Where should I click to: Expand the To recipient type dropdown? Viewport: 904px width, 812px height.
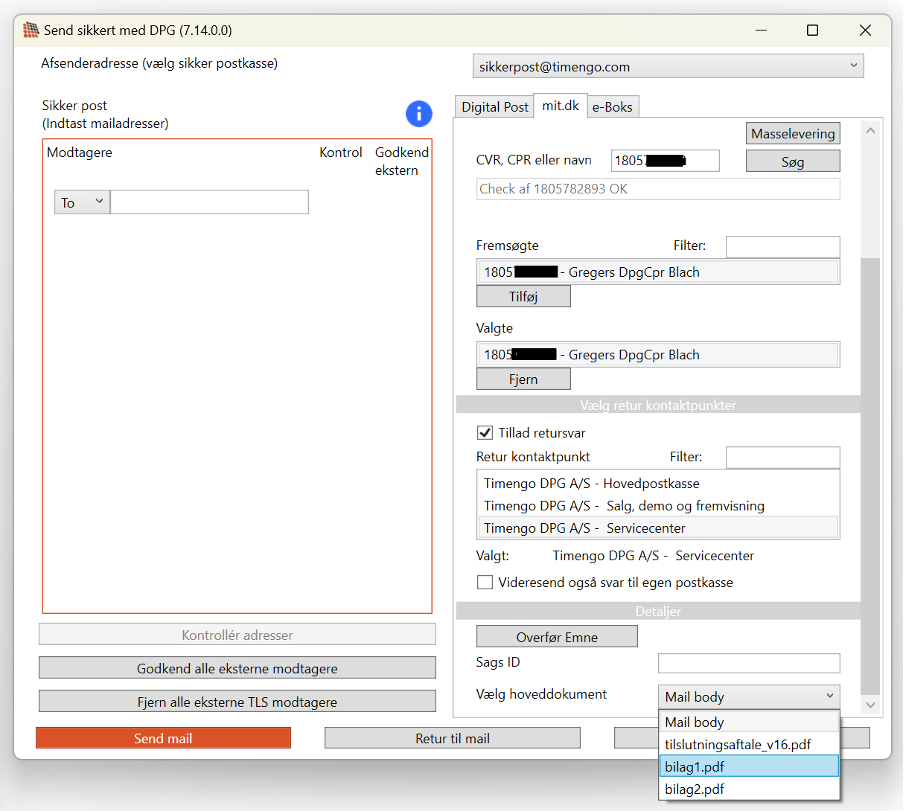[x=81, y=203]
